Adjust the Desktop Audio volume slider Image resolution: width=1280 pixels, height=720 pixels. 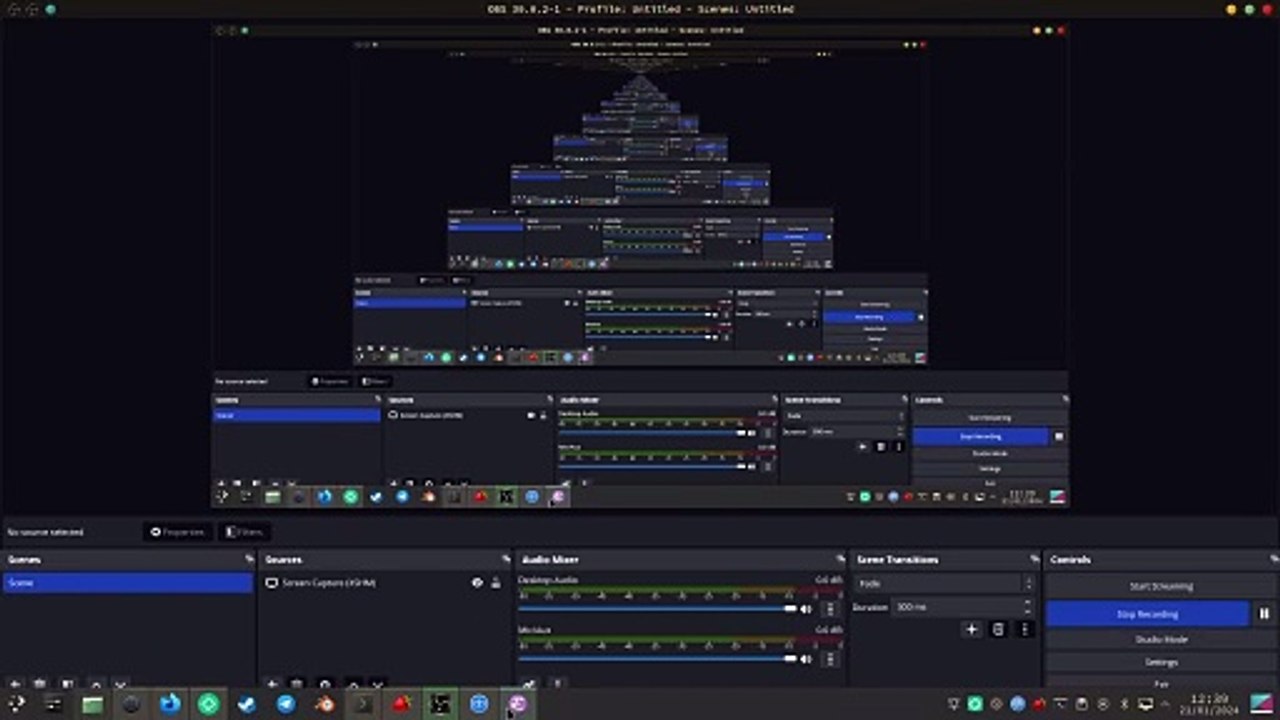[658, 609]
